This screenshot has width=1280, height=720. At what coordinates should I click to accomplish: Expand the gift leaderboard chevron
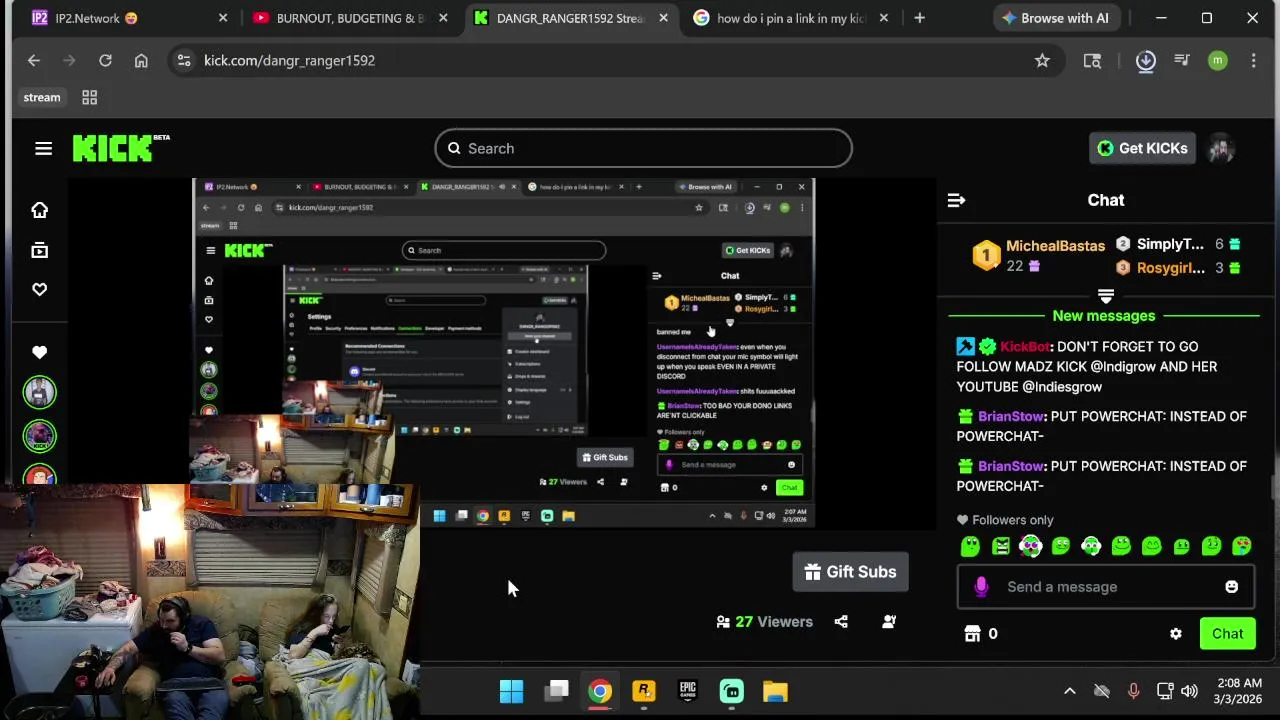pyautogui.click(x=1105, y=297)
